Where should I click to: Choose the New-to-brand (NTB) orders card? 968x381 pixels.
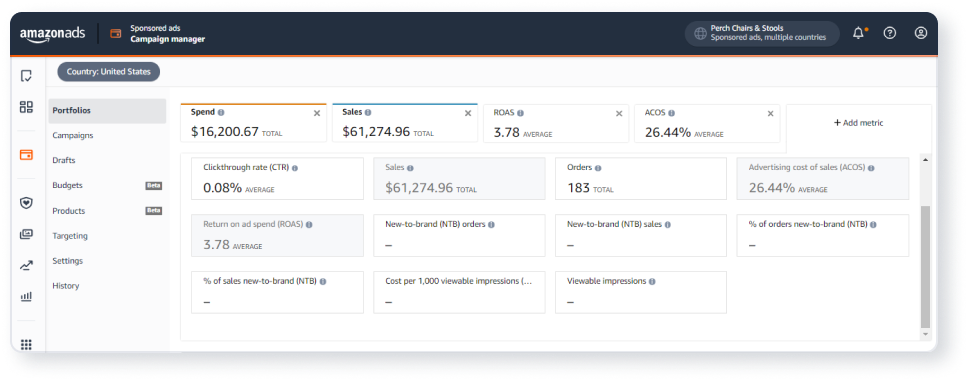[x=459, y=235]
